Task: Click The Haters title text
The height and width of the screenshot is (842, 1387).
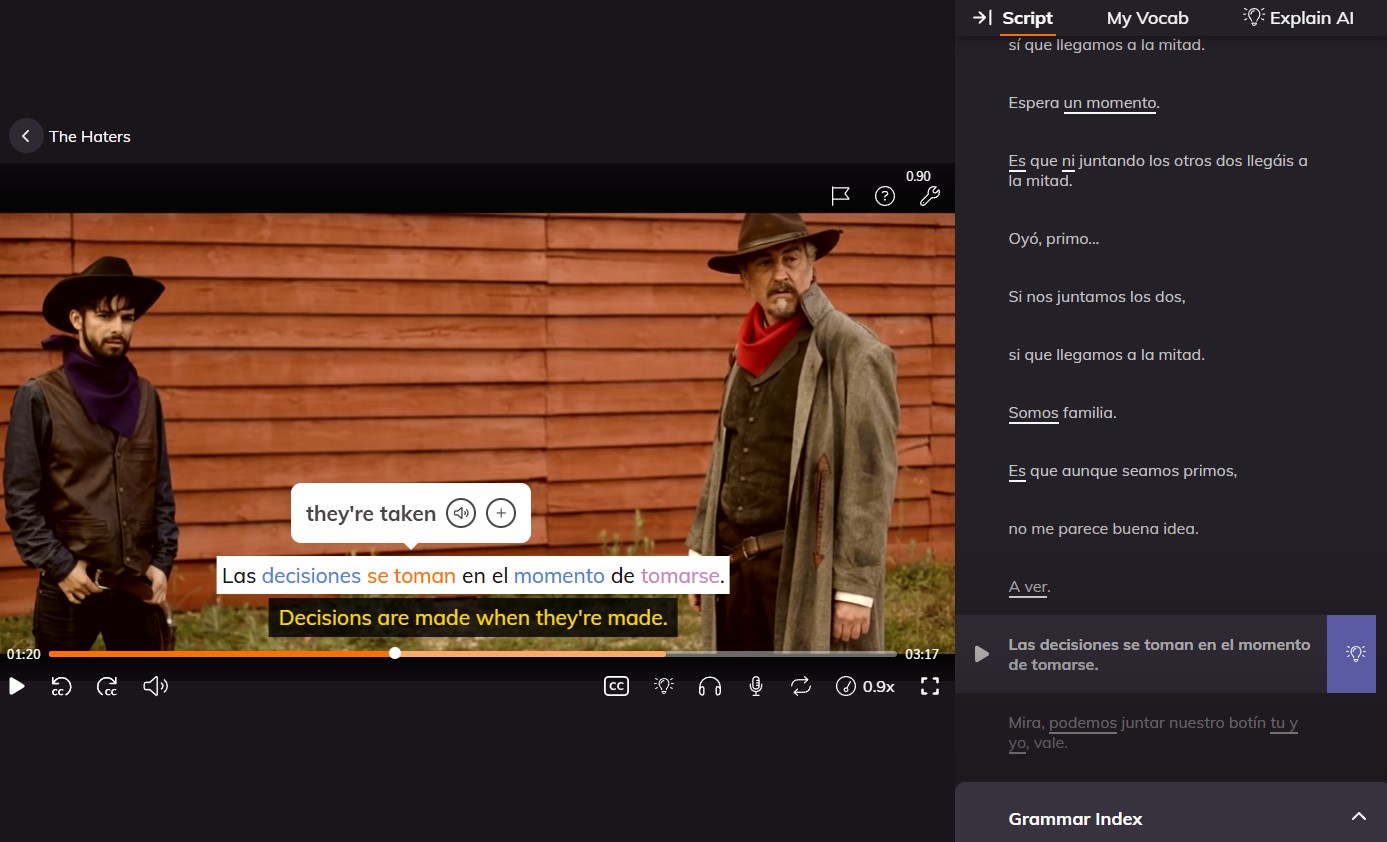Action: pyautogui.click(x=90, y=136)
